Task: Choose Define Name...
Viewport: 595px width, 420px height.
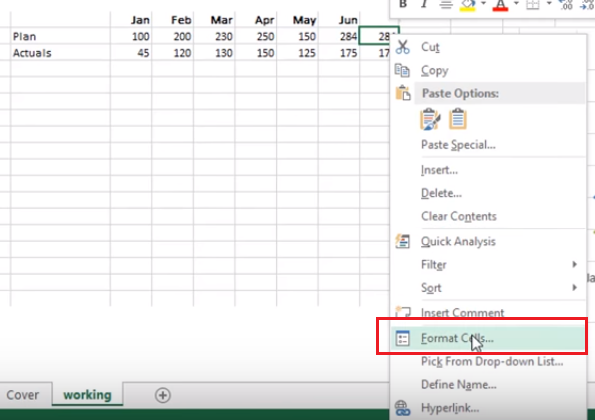Action: 488,385
